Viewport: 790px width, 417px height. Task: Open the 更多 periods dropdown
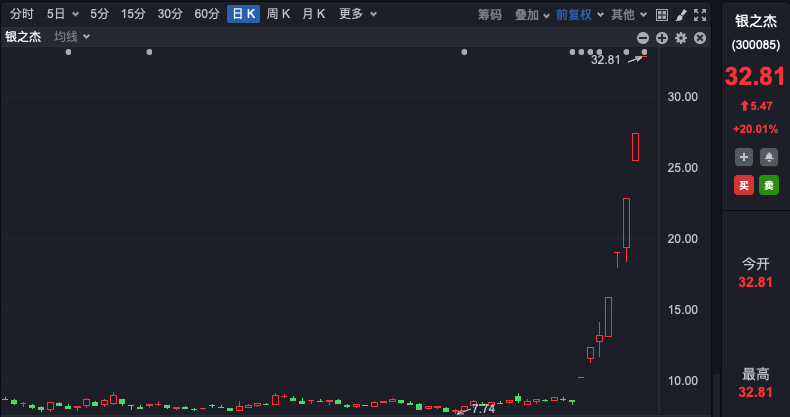click(357, 14)
